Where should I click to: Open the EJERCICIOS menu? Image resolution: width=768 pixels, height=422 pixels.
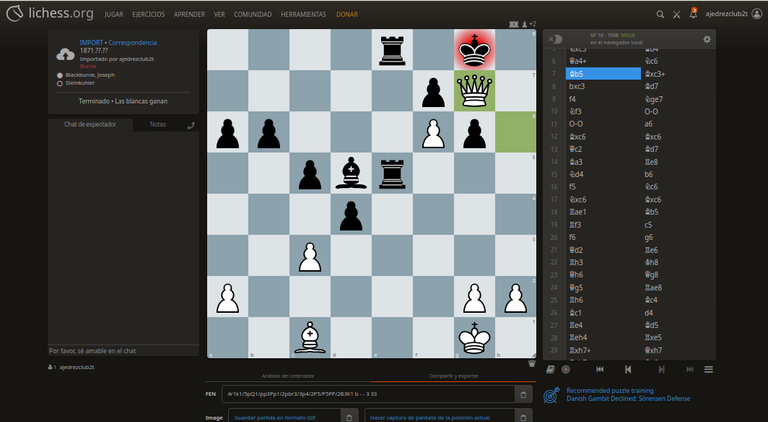tap(148, 15)
